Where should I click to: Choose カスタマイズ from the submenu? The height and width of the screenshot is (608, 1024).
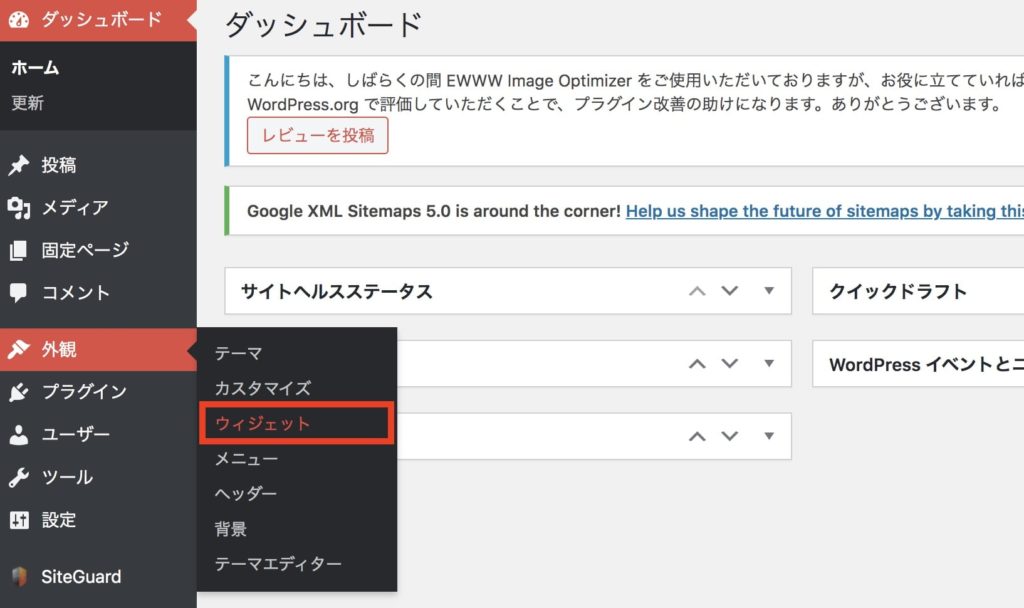click(263, 388)
